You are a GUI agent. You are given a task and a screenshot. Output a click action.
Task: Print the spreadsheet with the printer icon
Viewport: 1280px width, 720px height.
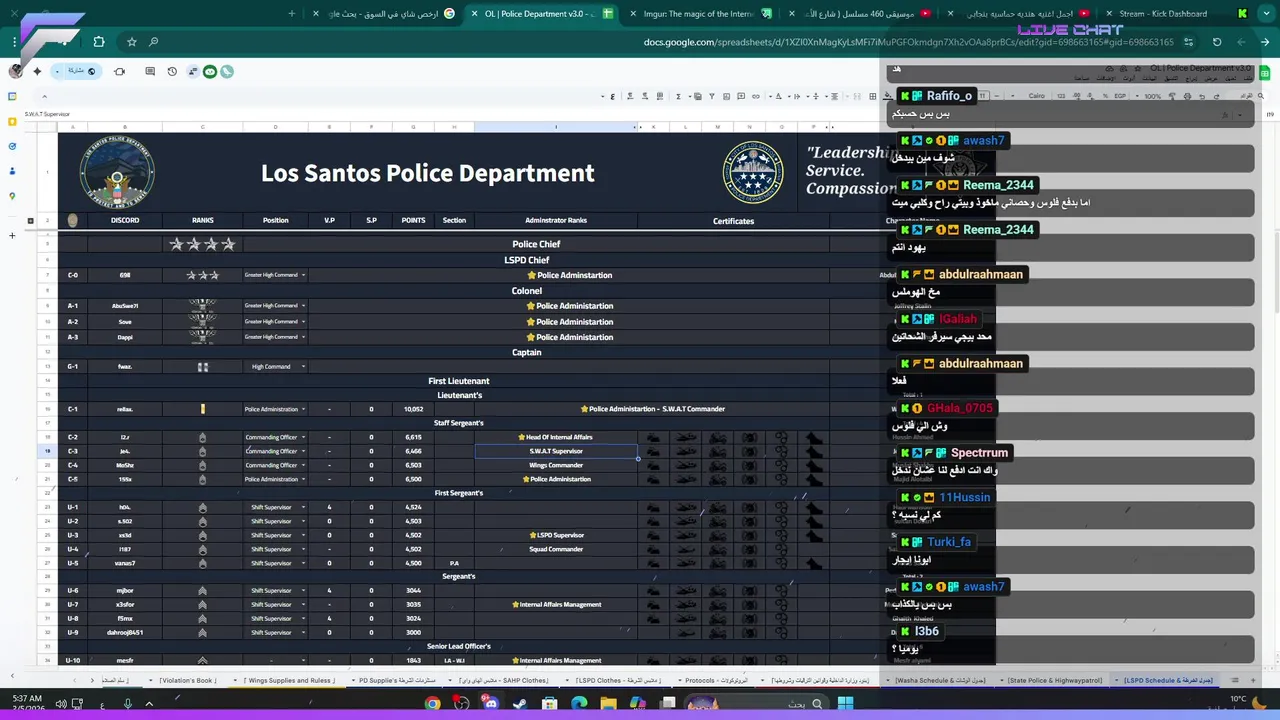point(1187,96)
